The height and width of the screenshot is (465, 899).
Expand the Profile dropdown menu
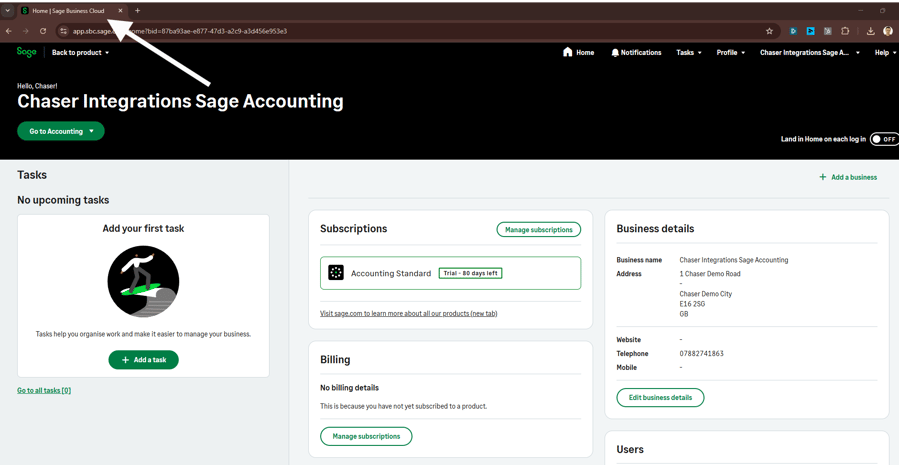730,52
